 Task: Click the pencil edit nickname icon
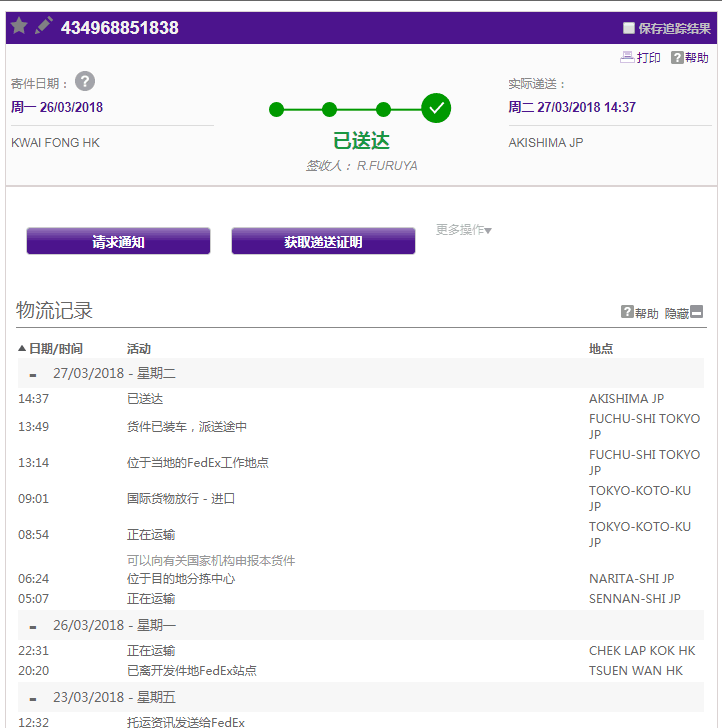coord(44,26)
